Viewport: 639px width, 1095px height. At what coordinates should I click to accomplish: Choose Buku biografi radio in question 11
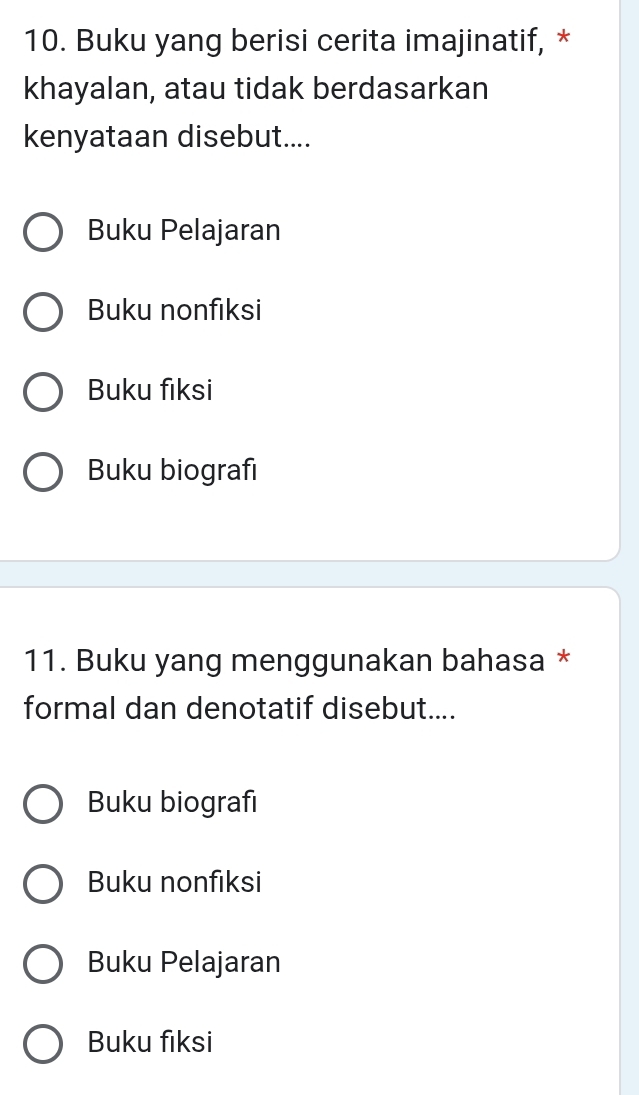point(41,803)
